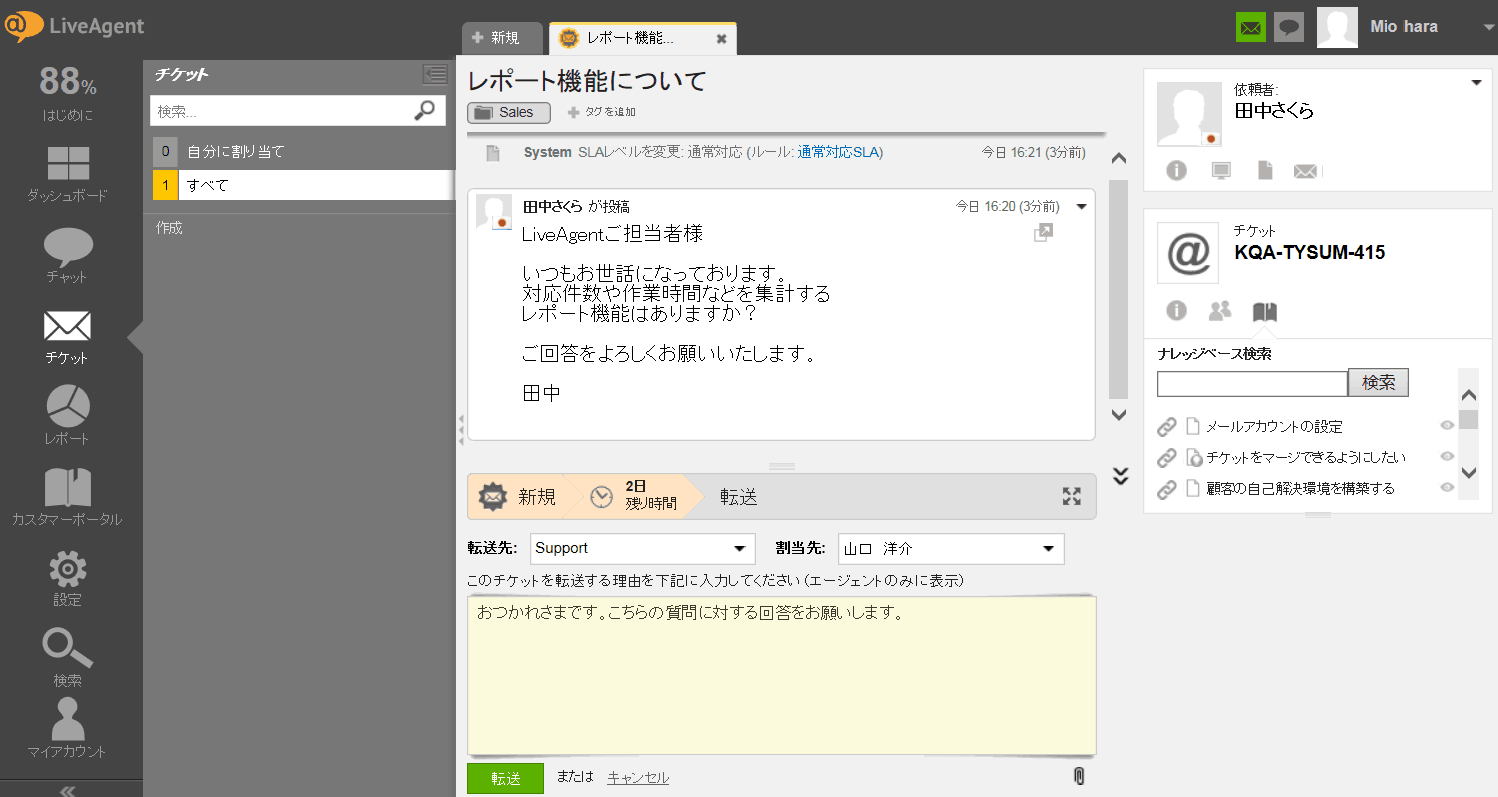Click the LiveAgent logo
This screenshot has height=797, width=1498.
pos(74,26)
